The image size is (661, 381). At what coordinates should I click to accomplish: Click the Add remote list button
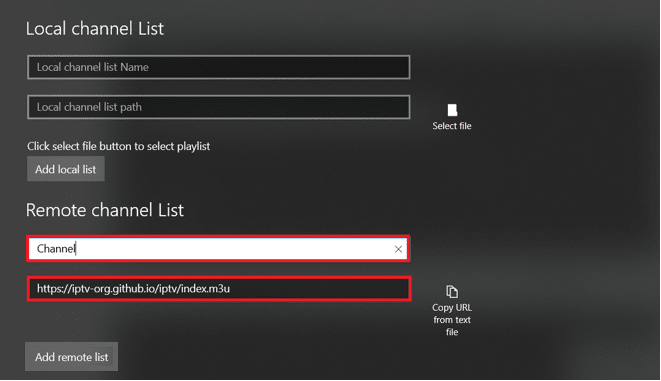point(72,357)
